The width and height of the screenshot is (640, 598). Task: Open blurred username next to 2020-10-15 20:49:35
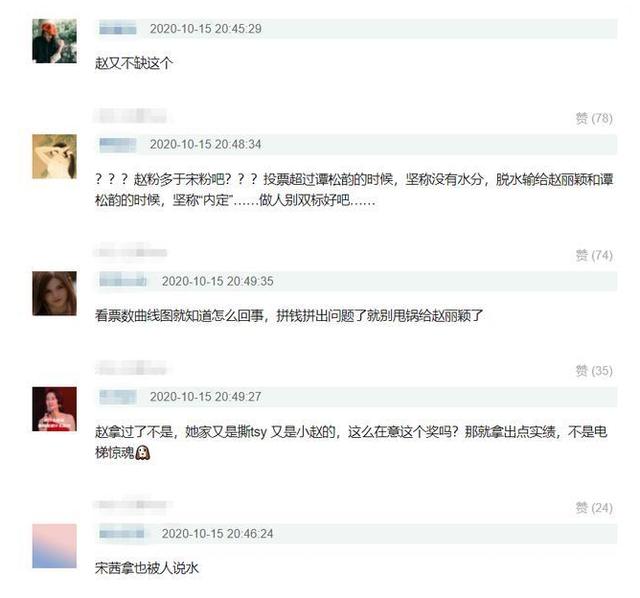123,281
